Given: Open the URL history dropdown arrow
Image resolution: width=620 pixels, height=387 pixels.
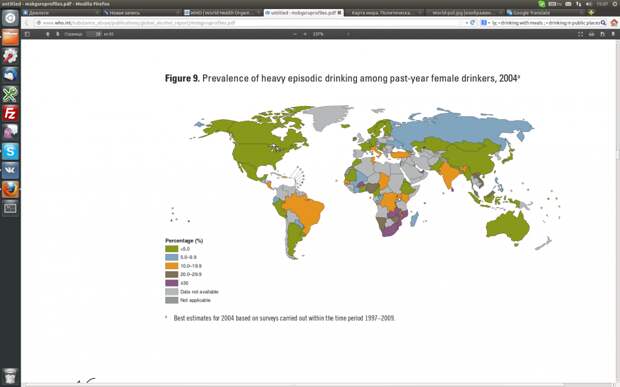Looking at the screenshot, I should tap(467, 23).
